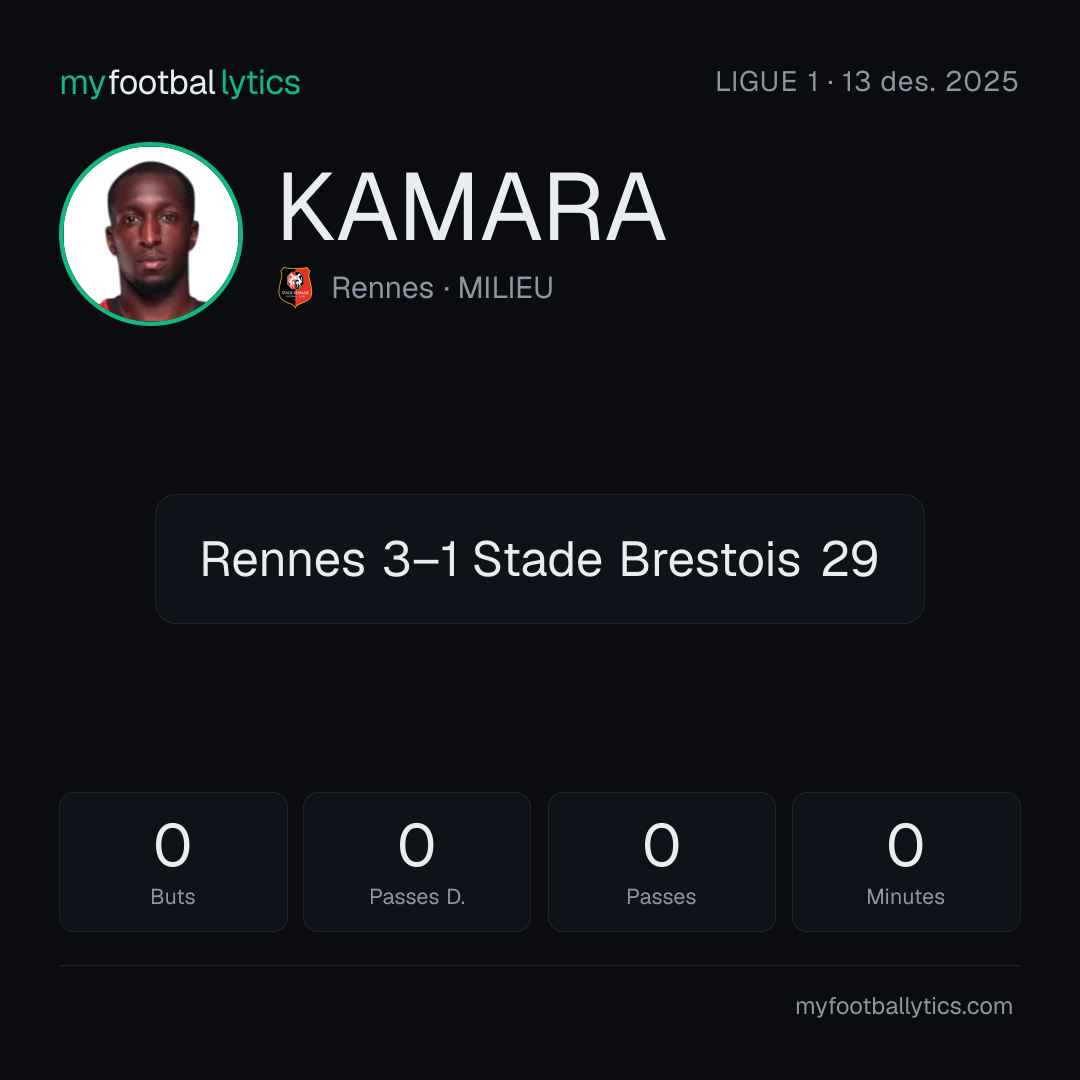Image resolution: width=1080 pixels, height=1080 pixels.
Task: Open the myfootballytics.com link in footer
Action: pyautogui.click(x=904, y=1006)
